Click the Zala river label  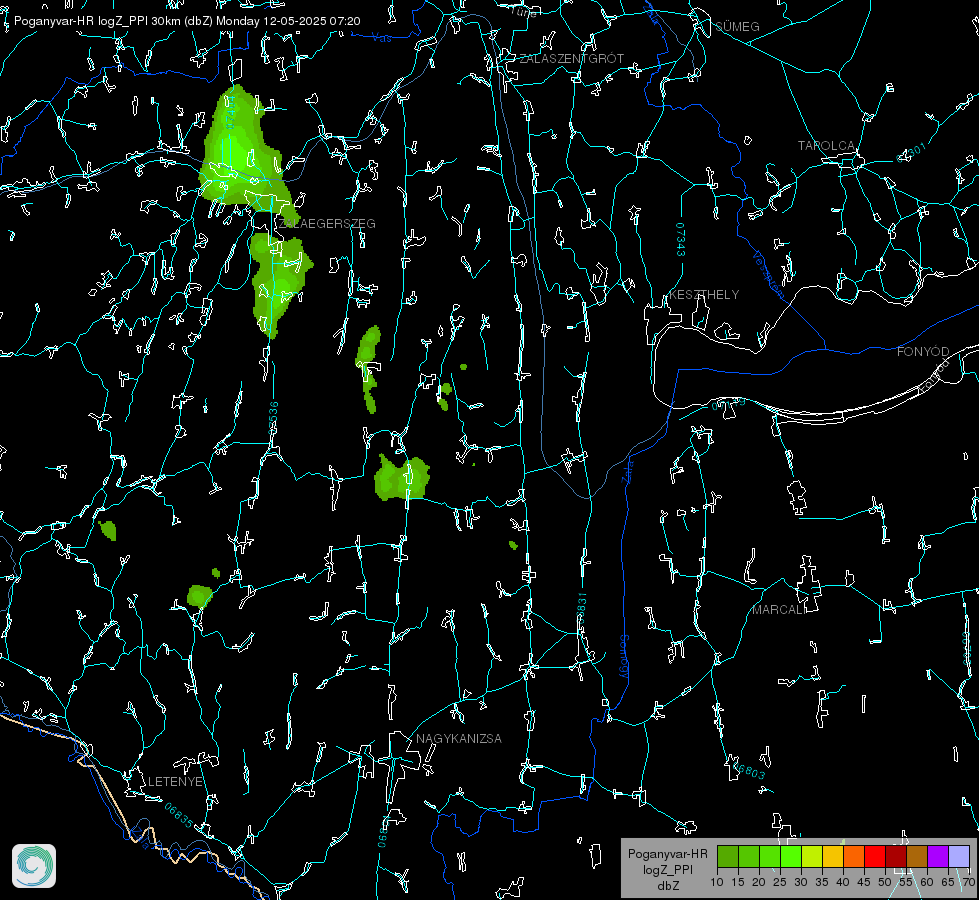pos(628,471)
